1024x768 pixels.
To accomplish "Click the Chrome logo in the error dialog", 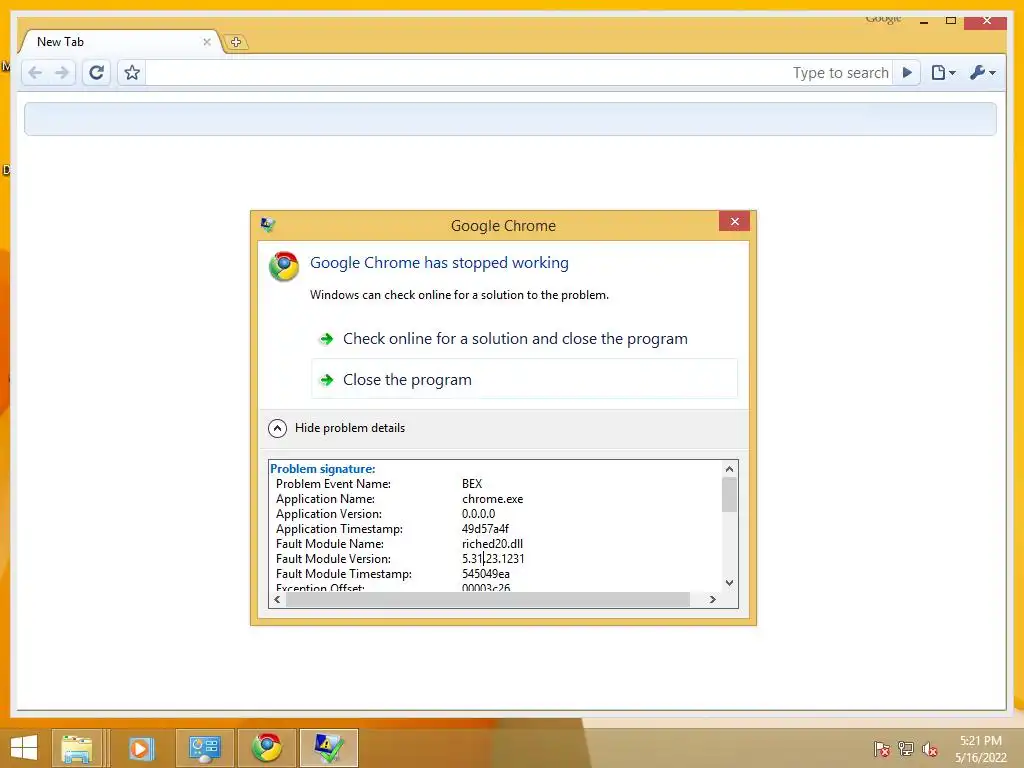I will 284,266.
